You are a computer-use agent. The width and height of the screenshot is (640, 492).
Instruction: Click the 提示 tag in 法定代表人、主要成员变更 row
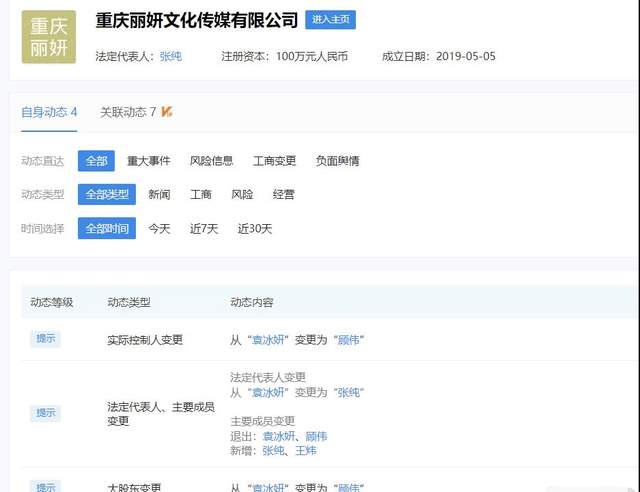coord(45,413)
